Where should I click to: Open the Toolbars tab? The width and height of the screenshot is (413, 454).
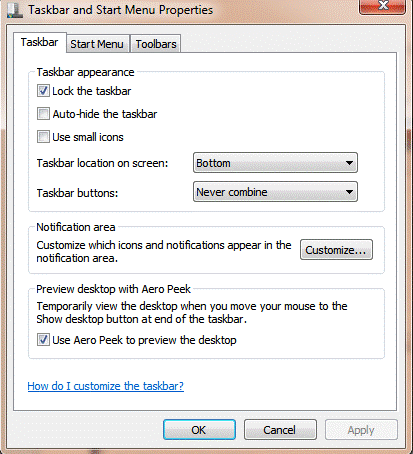click(156, 44)
